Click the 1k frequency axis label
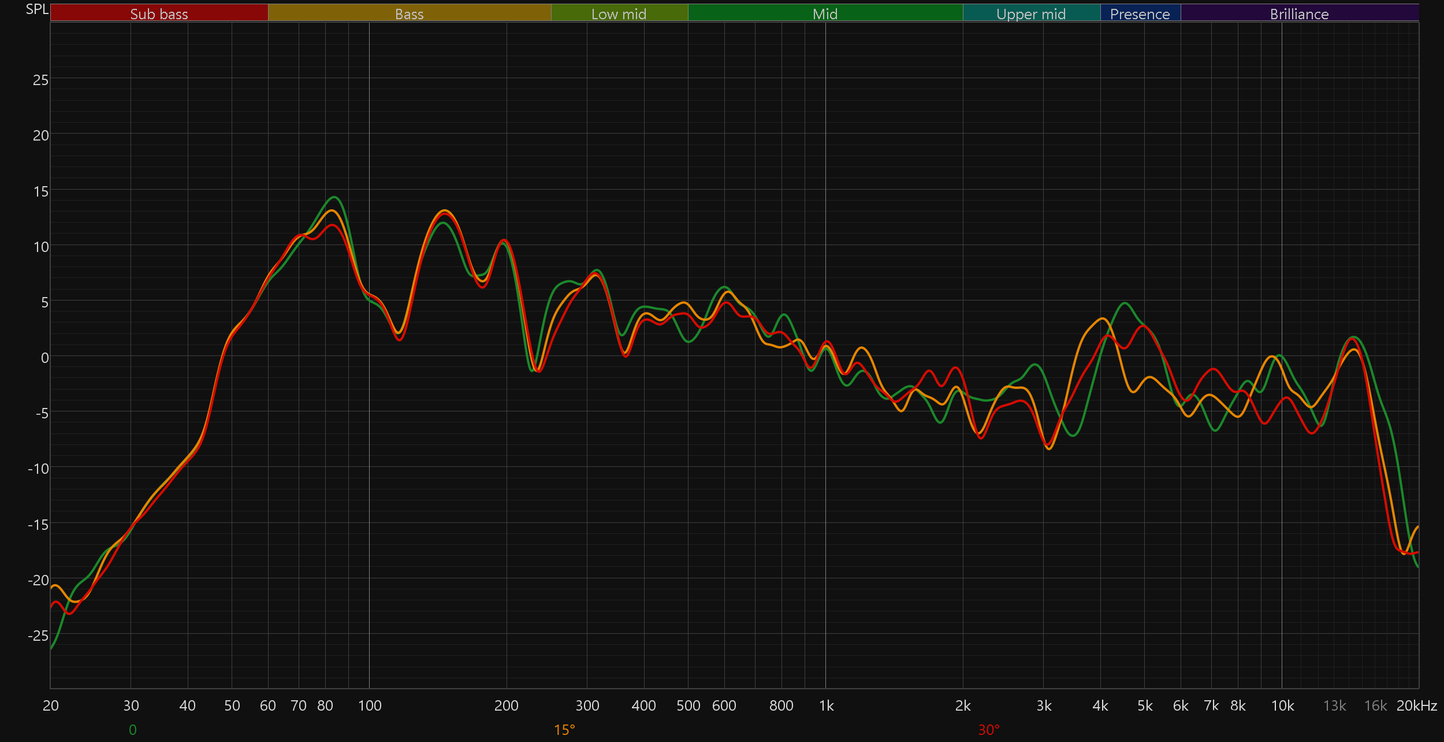1444x742 pixels. coord(825,705)
